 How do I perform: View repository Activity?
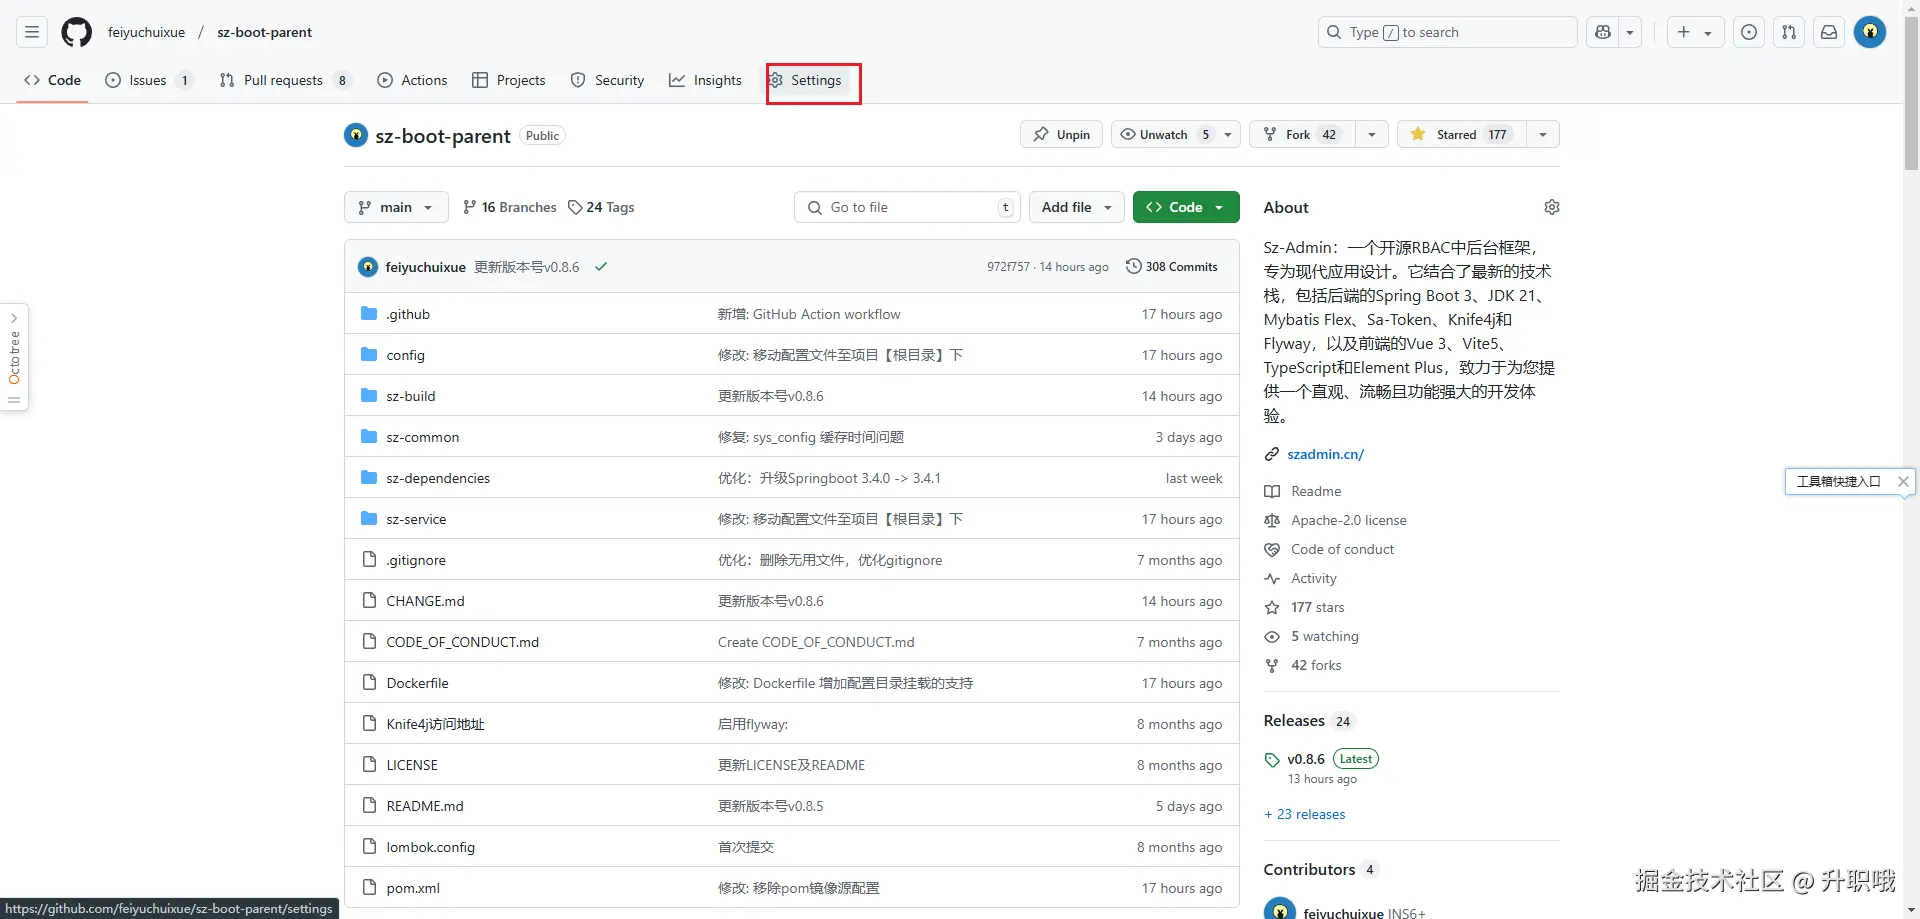[x=1313, y=578]
